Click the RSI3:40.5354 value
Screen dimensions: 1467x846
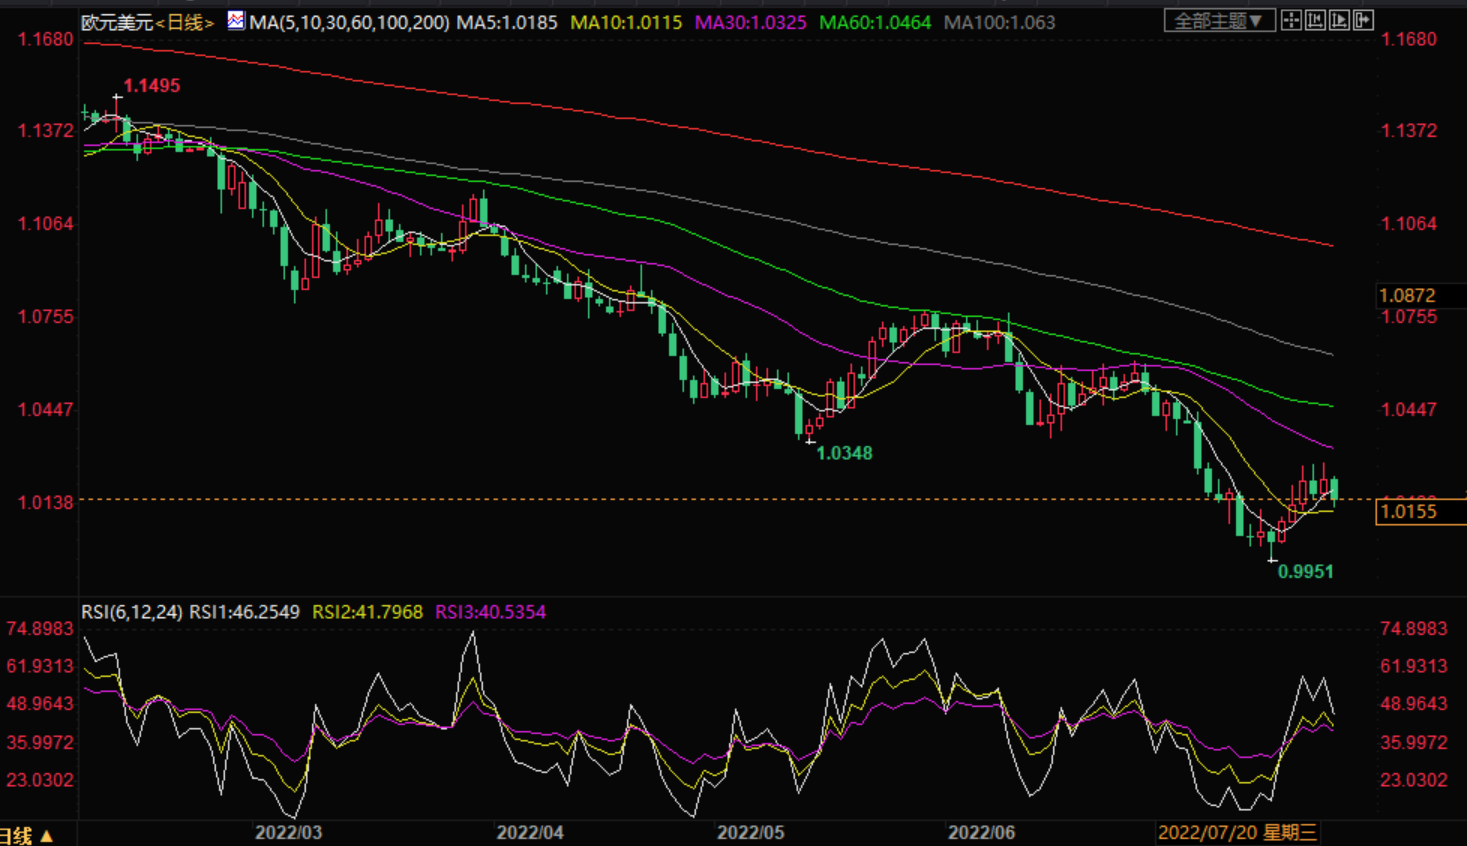point(490,612)
